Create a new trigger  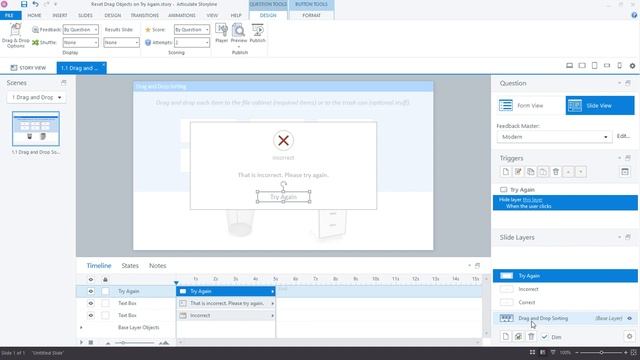[x=506, y=172]
